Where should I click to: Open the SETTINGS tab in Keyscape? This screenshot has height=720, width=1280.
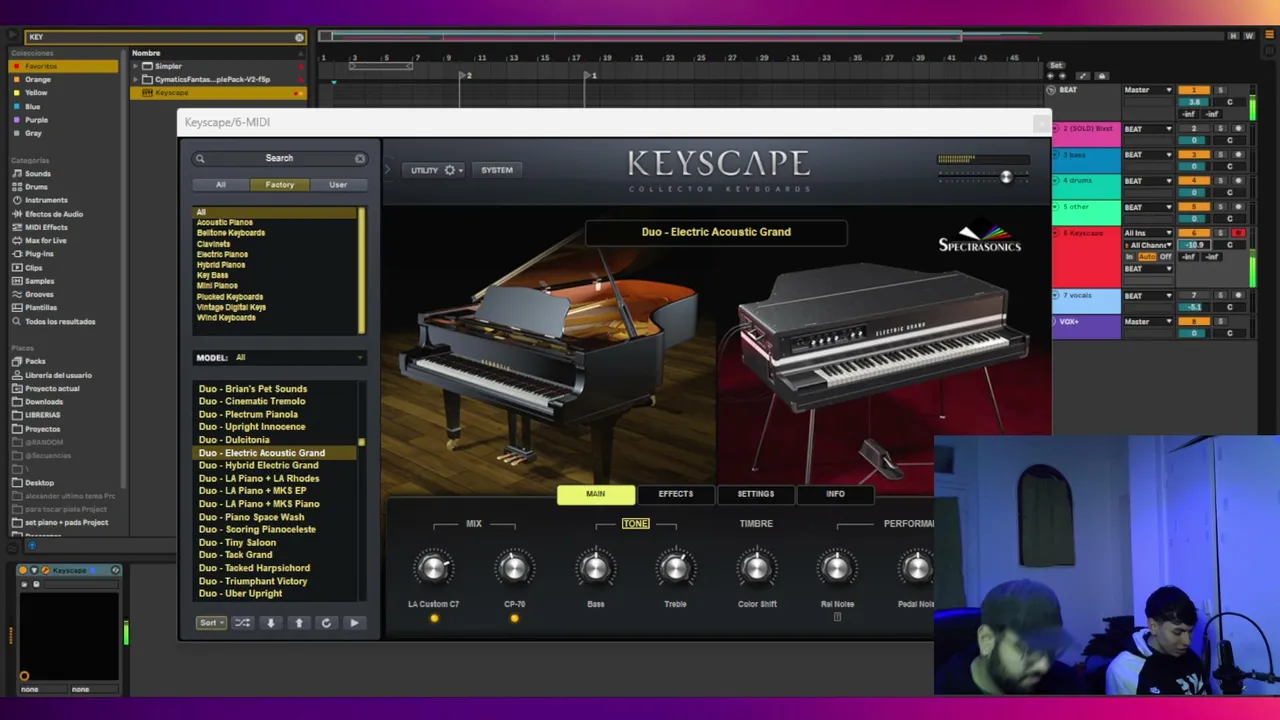click(756, 494)
